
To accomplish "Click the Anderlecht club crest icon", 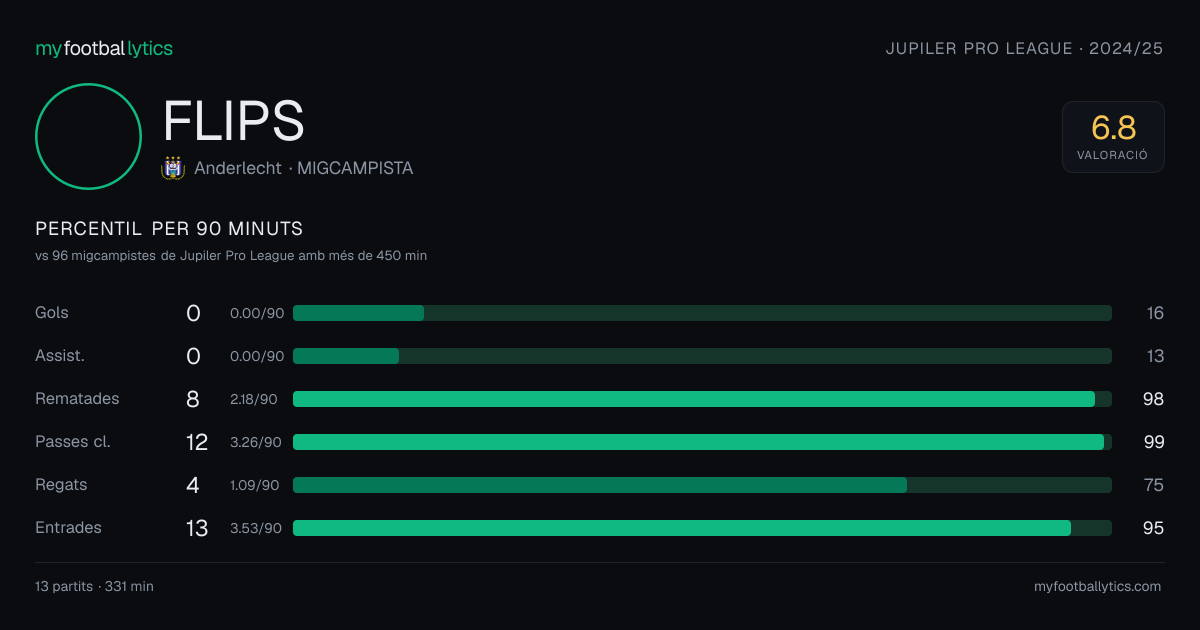I will coord(173,168).
